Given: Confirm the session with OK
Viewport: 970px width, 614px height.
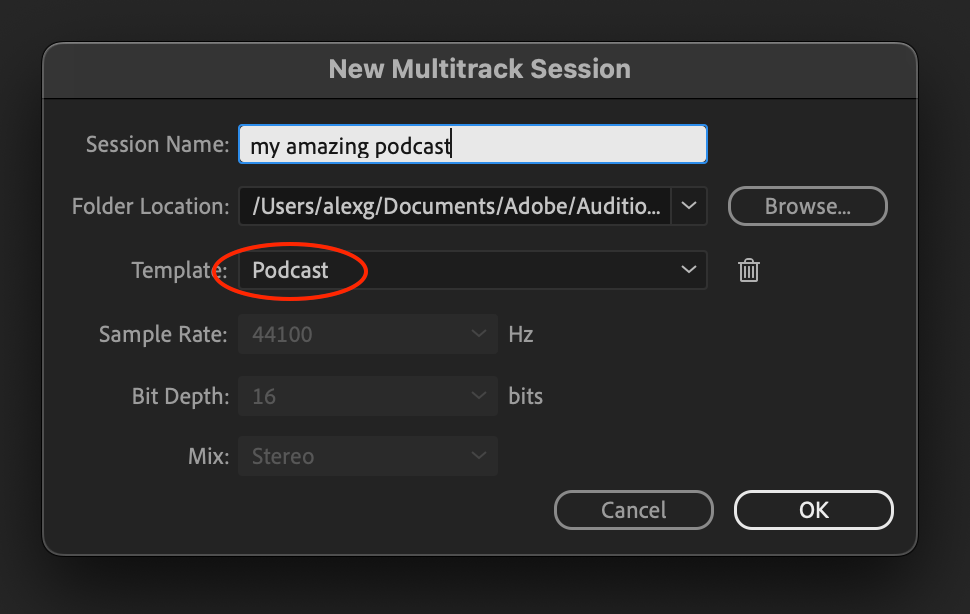Looking at the screenshot, I should 813,510.
